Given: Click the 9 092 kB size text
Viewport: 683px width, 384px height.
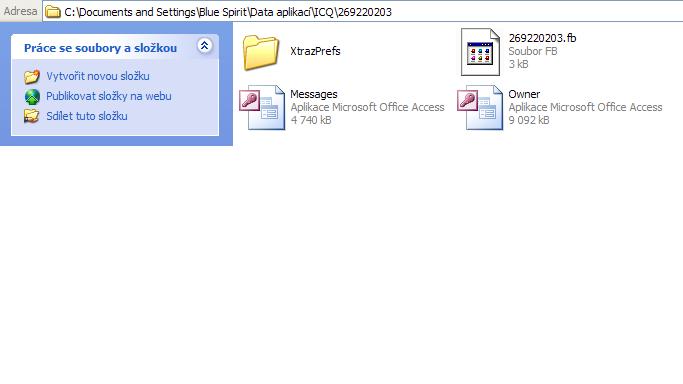Looking at the screenshot, I should click(x=529, y=120).
